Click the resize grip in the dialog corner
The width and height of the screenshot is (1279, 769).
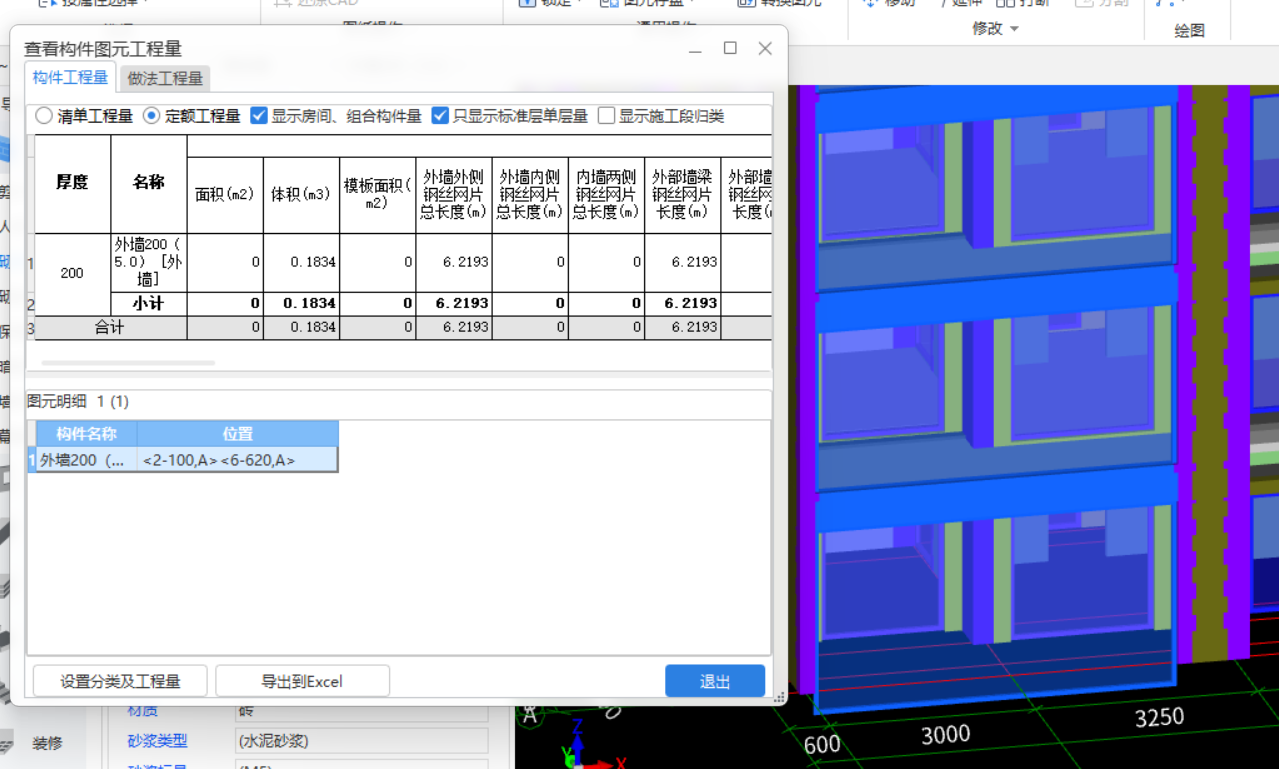(x=779, y=698)
